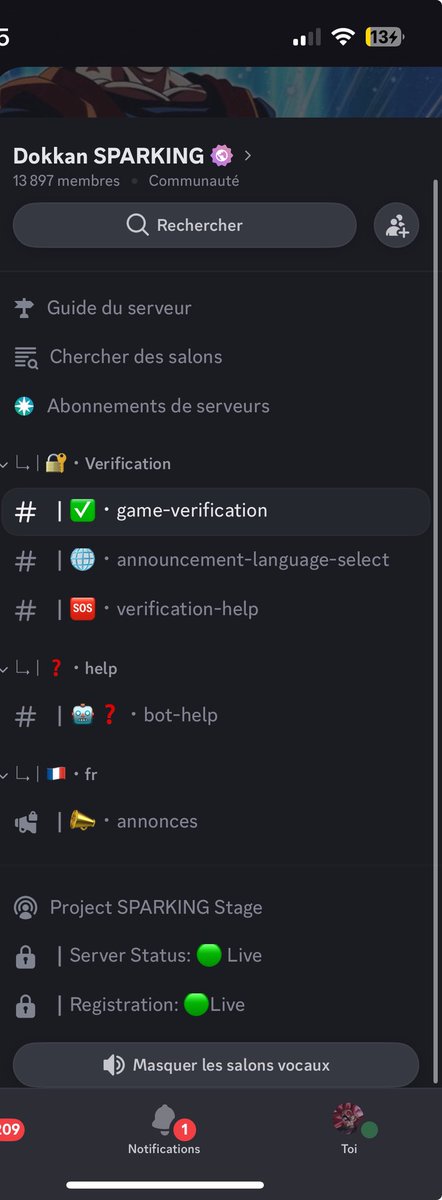
Task: Open the Dokkan SPARKING server header chevron
Action: [x=248, y=156]
